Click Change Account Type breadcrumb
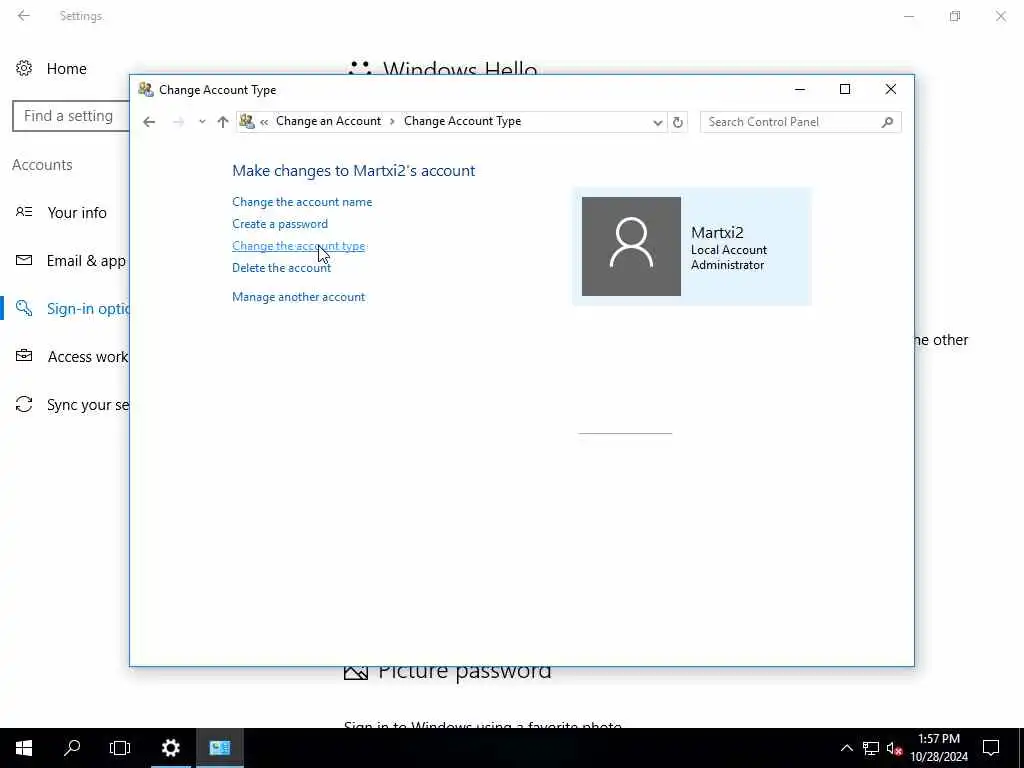Image resolution: width=1024 pixels, height=768 pixels. coord(462,121)
